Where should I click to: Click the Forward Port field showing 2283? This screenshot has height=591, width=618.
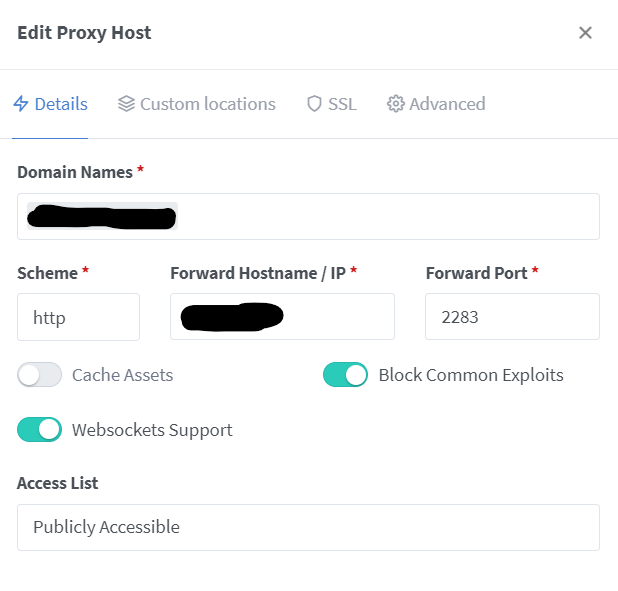(512, 317)
